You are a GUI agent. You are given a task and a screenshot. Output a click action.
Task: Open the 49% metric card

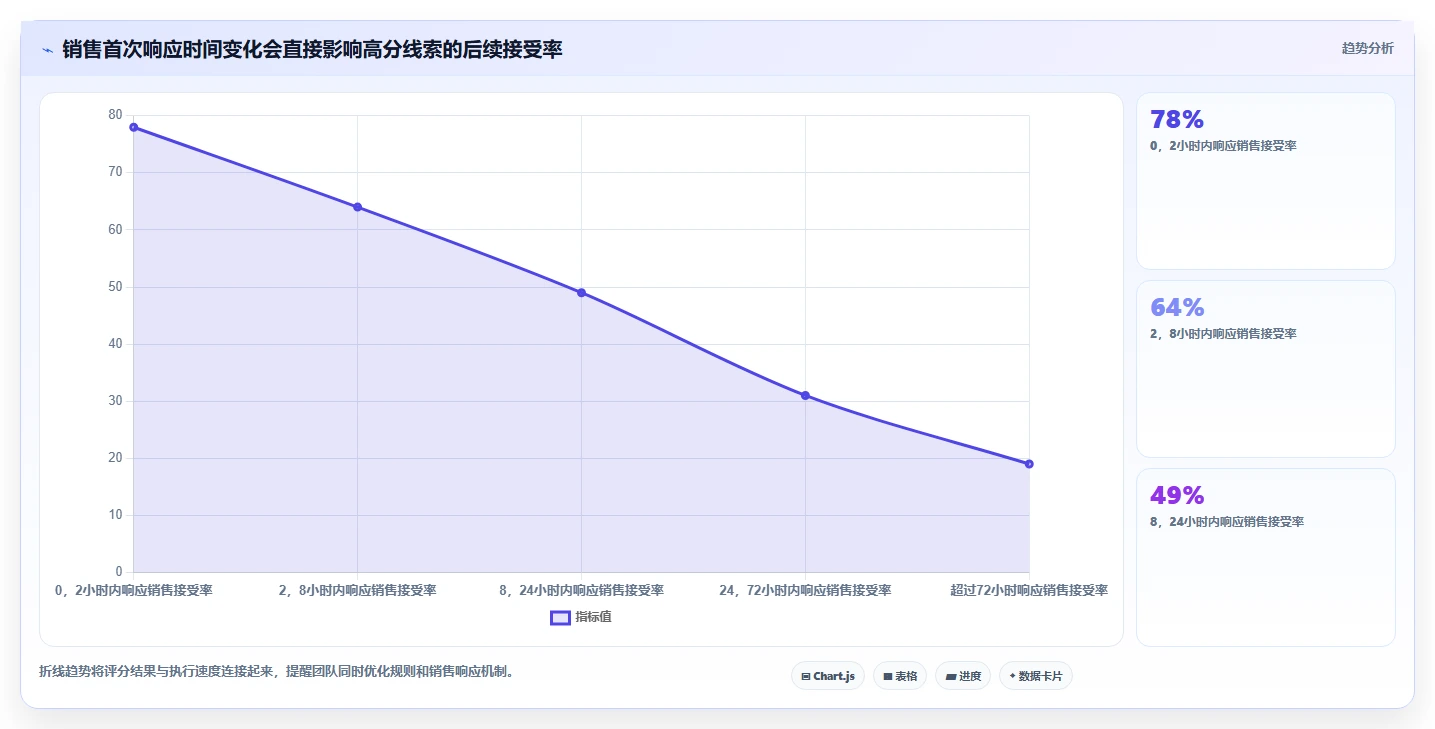tap(1265, 557)
